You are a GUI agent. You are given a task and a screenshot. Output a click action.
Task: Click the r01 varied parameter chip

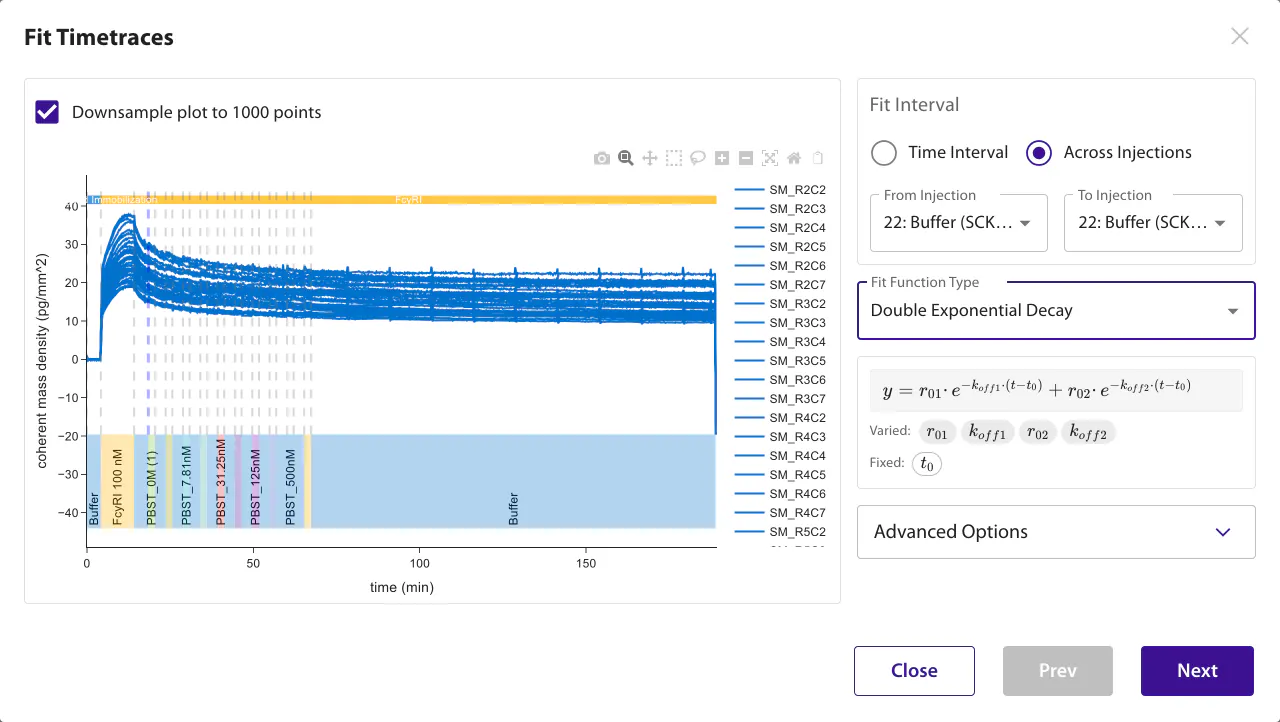(937, 432)
